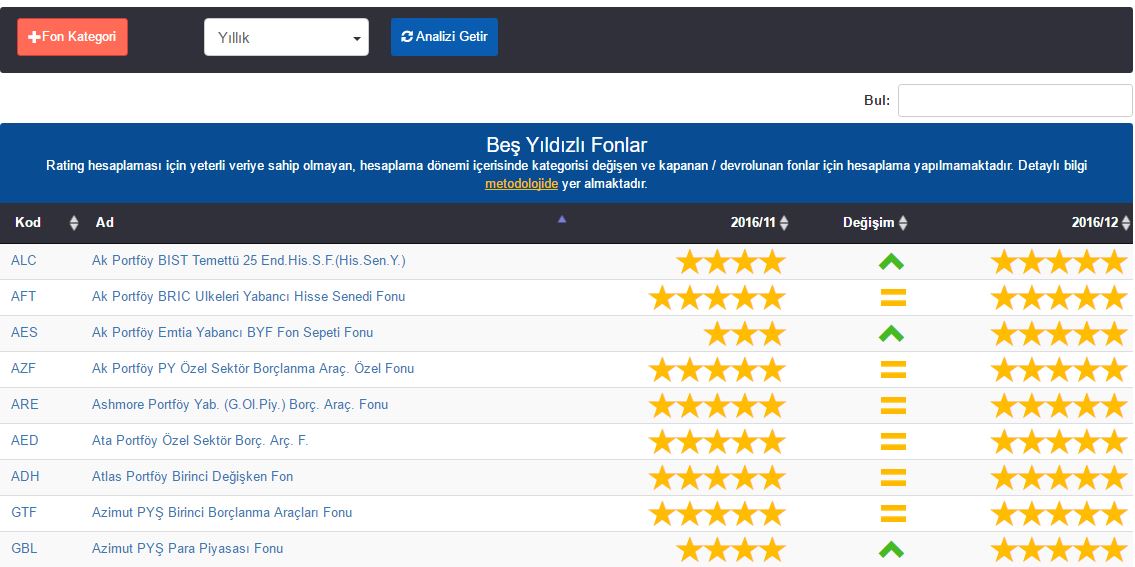The width and height of the screenshot is (1135, 567).
Task: Click 2016/11 three-star rating for AES
Action: (x=745, y=333)
